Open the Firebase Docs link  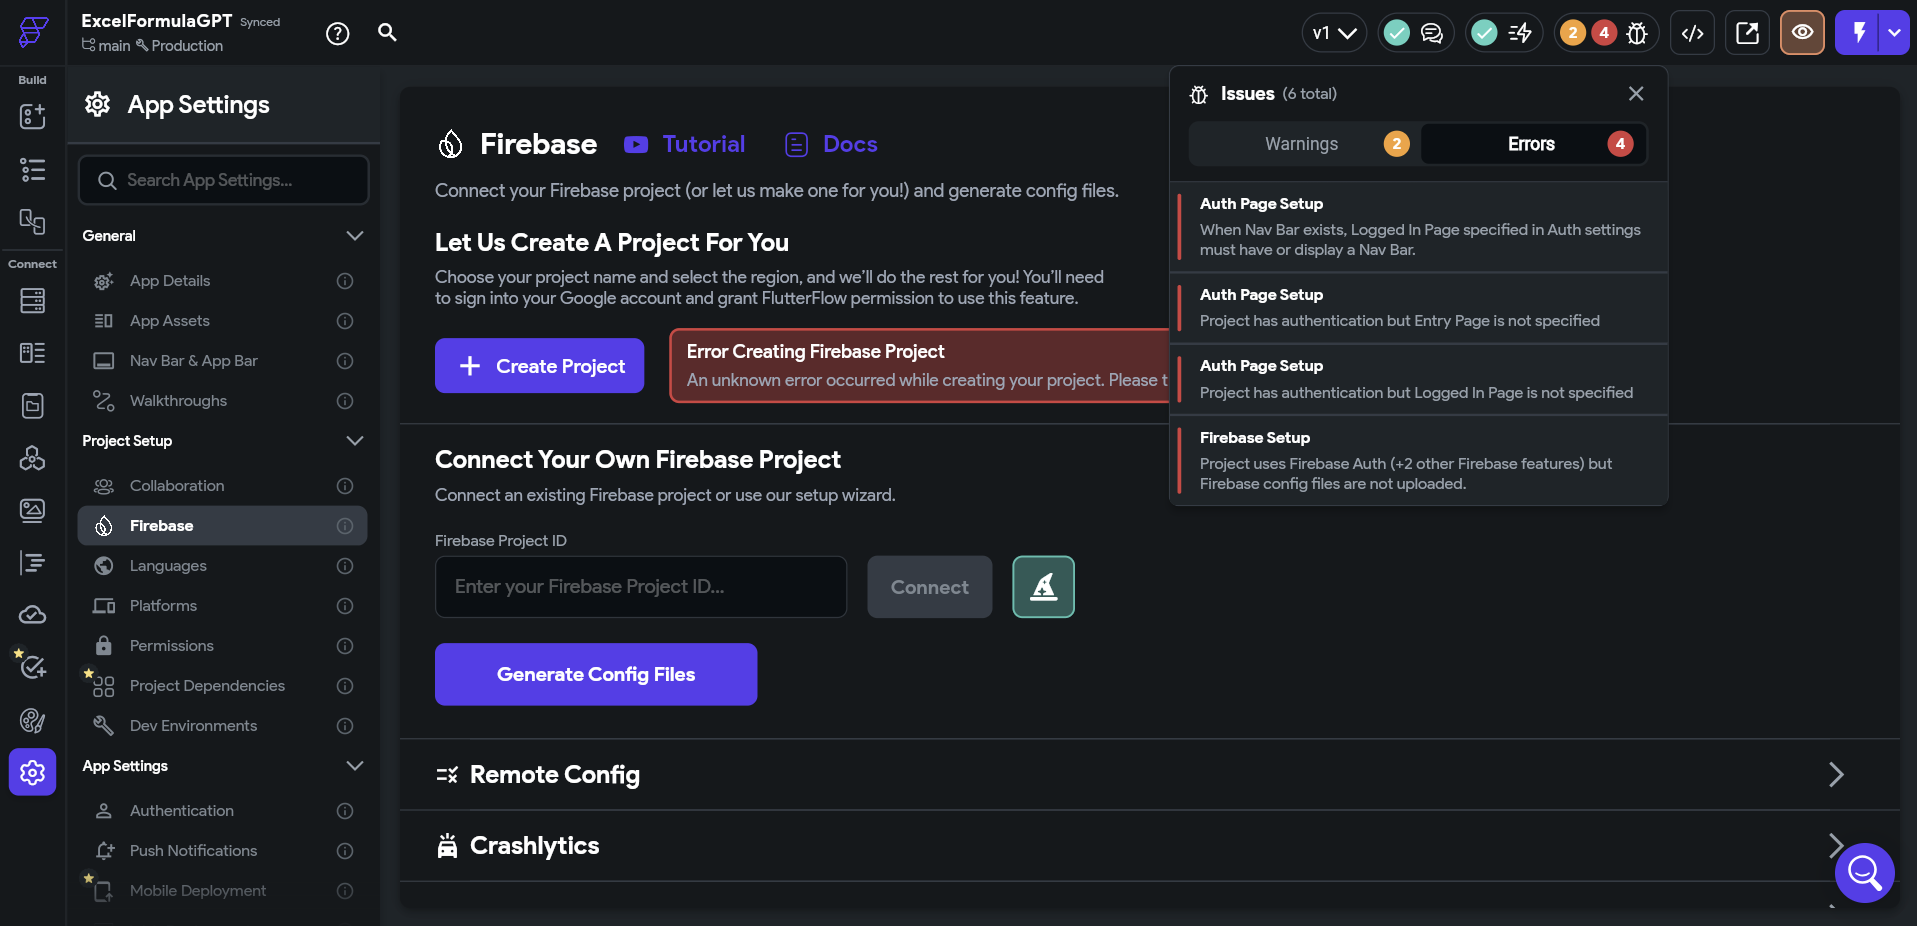(831, 145)
